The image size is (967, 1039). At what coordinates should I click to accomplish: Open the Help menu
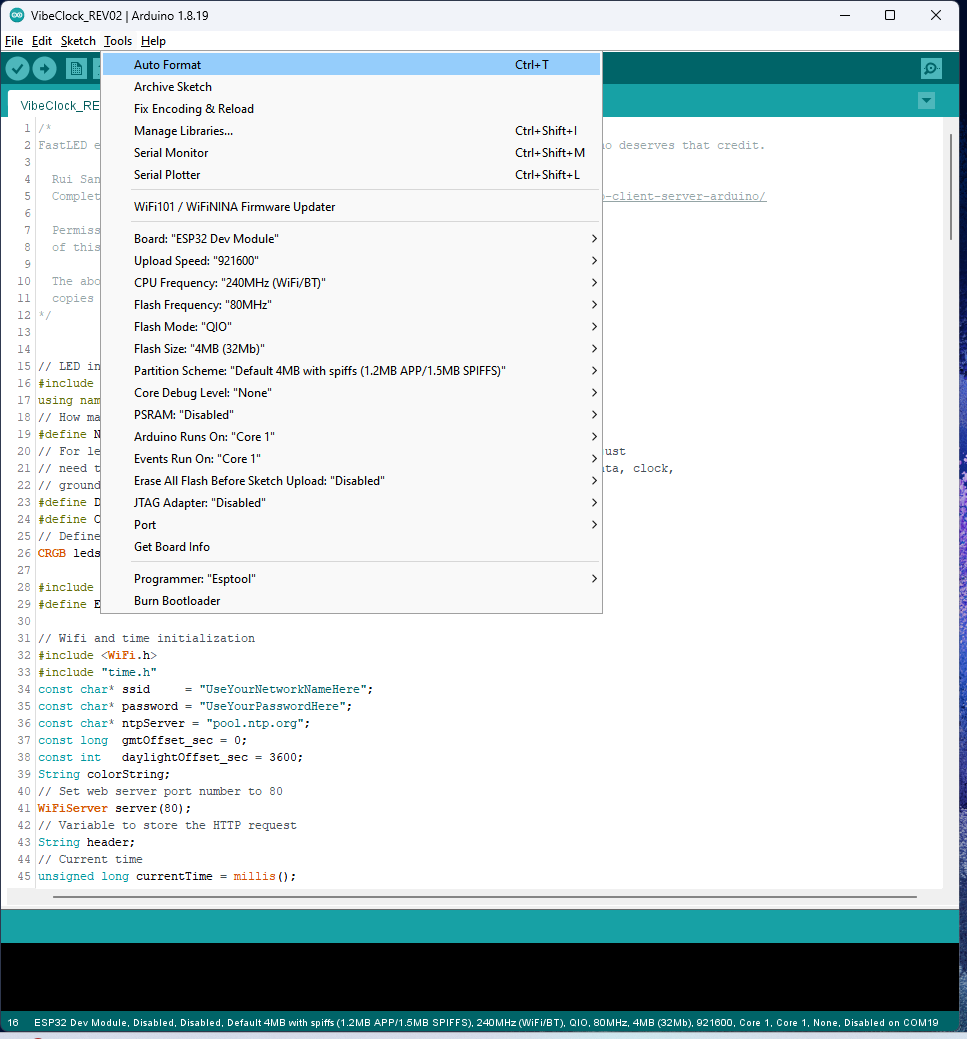pos(153,41)
